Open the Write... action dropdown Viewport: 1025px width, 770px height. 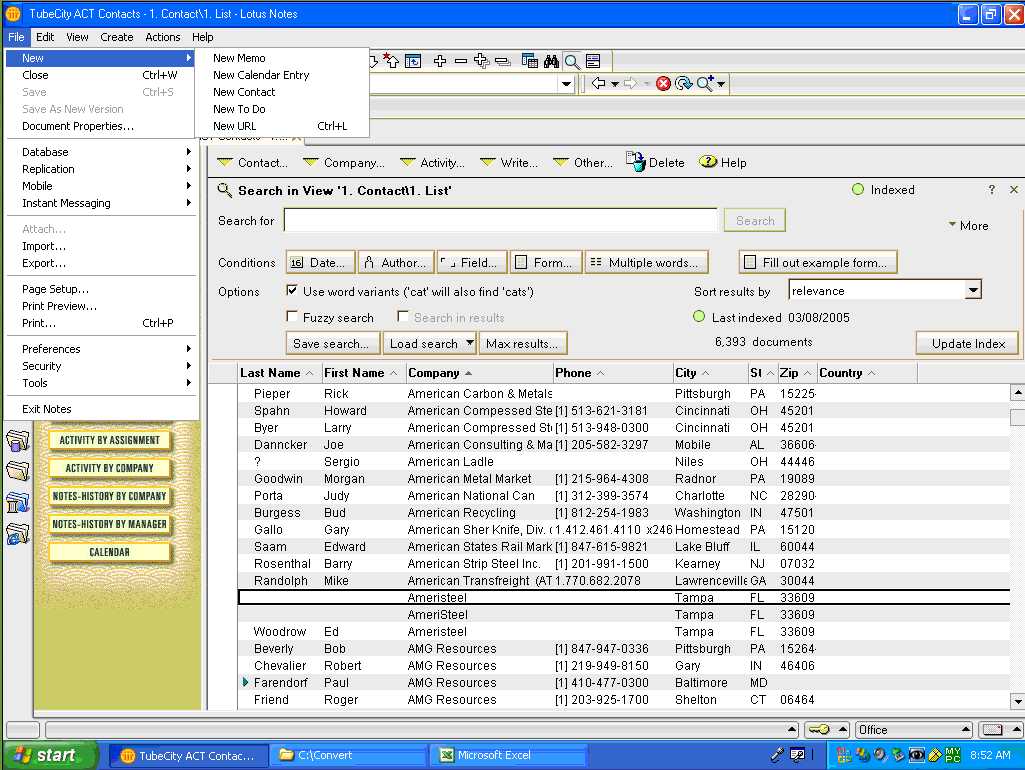coord(509,162)
